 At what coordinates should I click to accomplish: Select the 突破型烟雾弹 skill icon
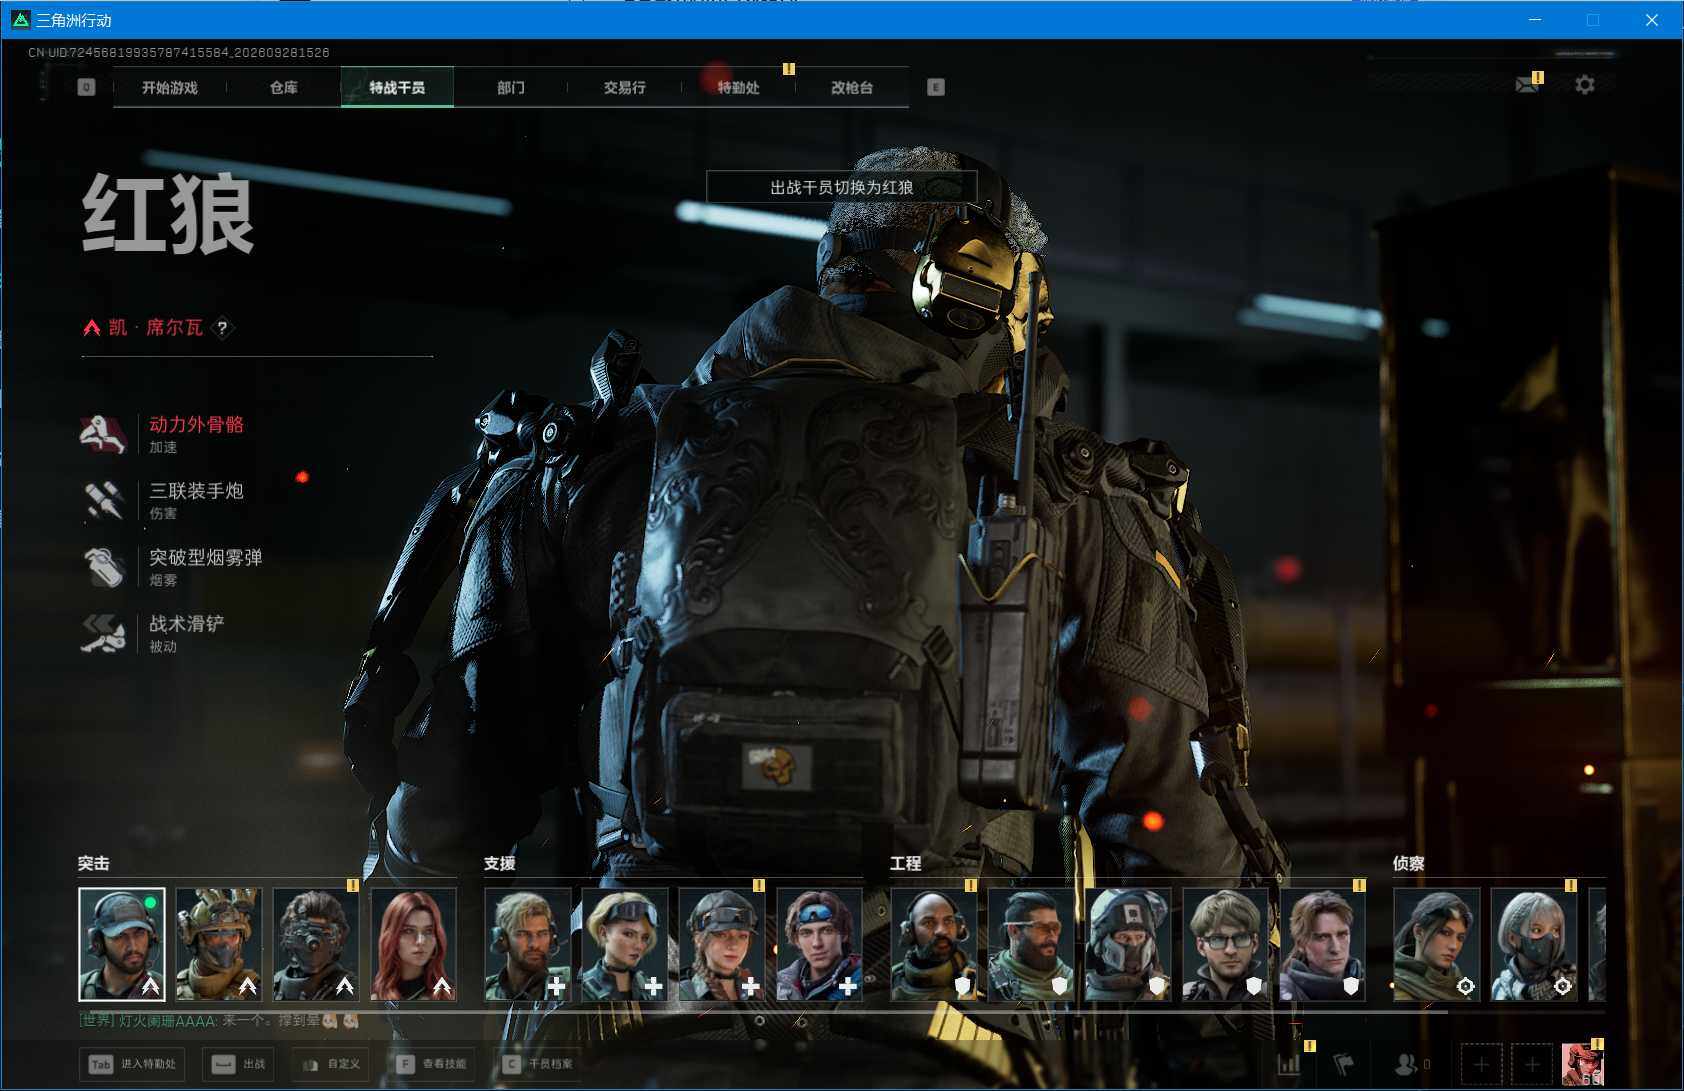click(x=103, y=567)
